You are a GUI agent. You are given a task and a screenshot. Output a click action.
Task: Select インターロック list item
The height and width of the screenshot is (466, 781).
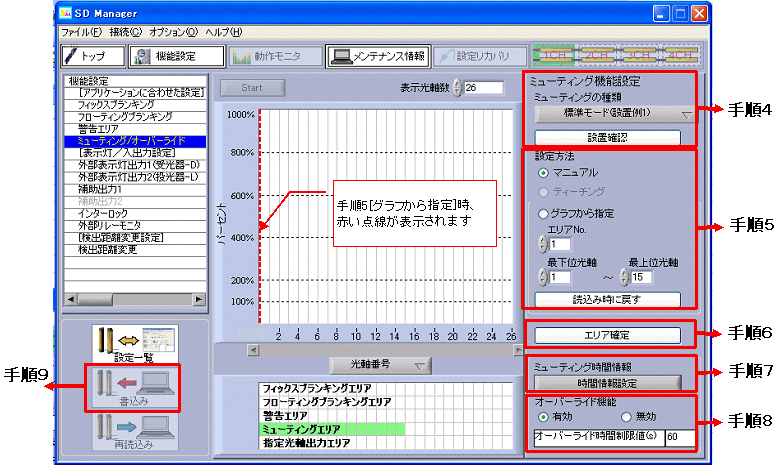135,214
